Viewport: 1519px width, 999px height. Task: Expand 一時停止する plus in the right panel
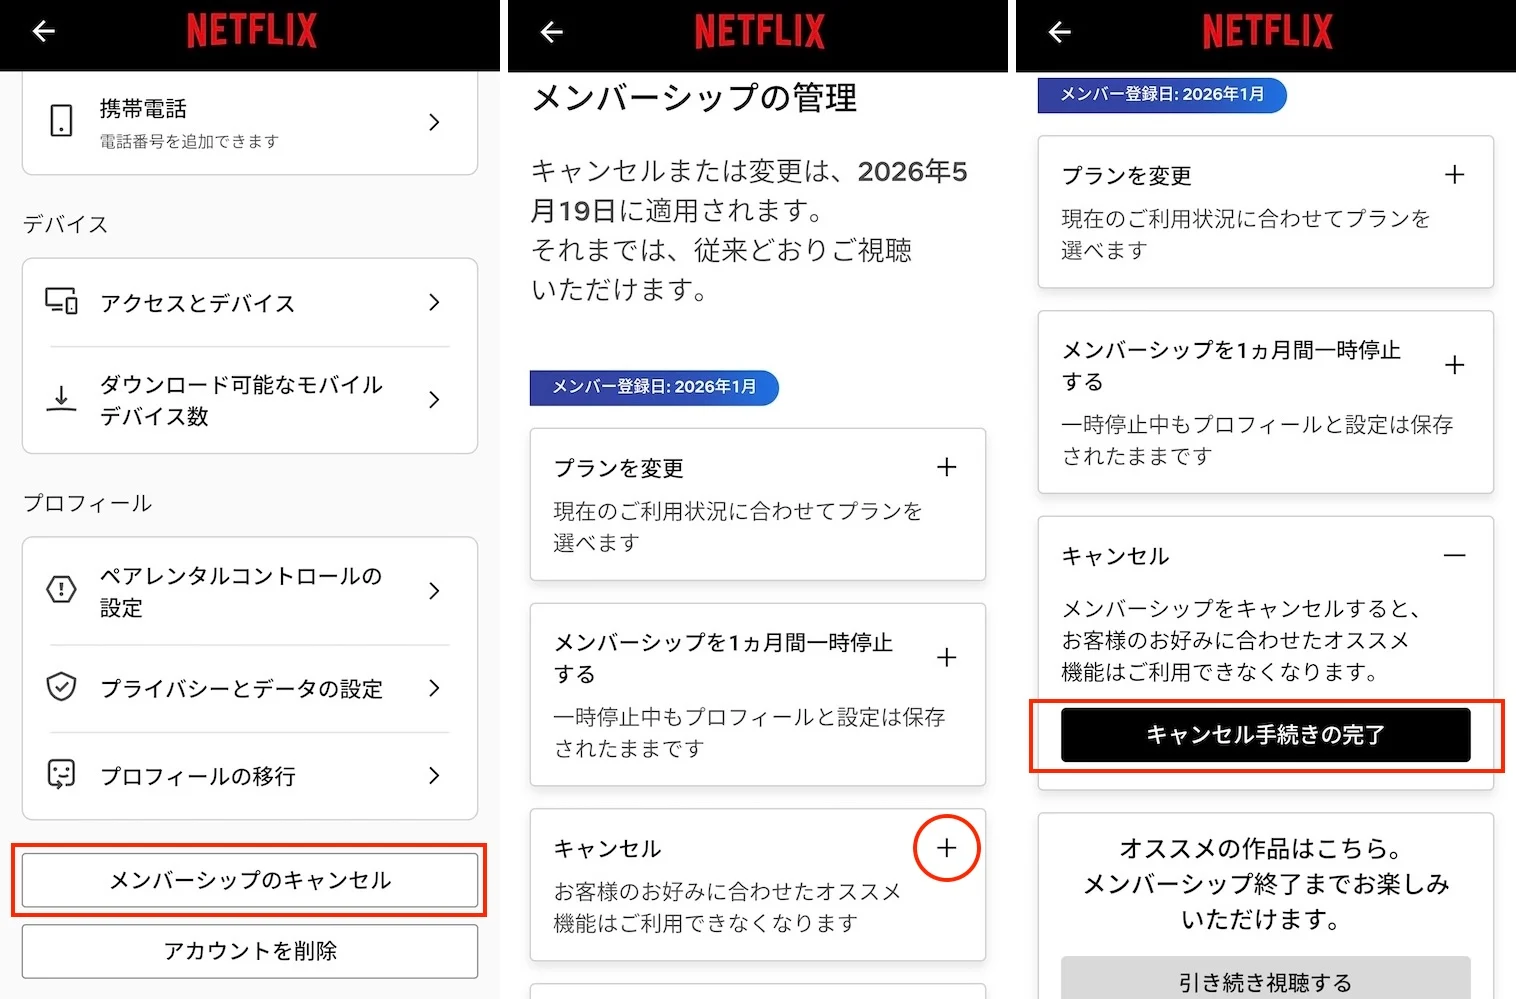pos(1454,365)
